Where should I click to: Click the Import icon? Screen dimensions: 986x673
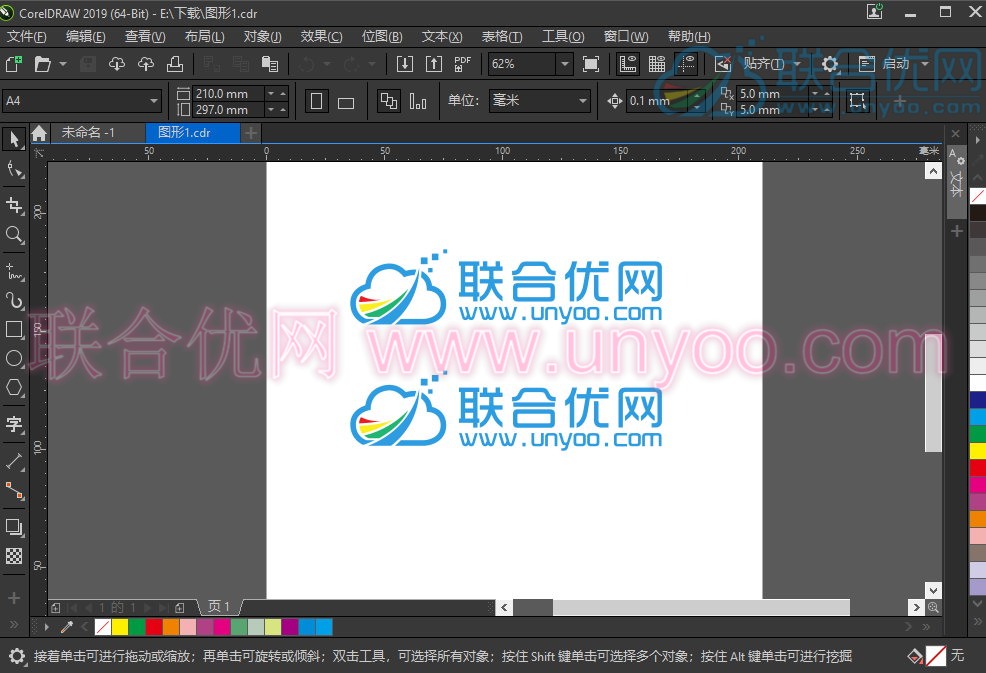click(404, 64)
